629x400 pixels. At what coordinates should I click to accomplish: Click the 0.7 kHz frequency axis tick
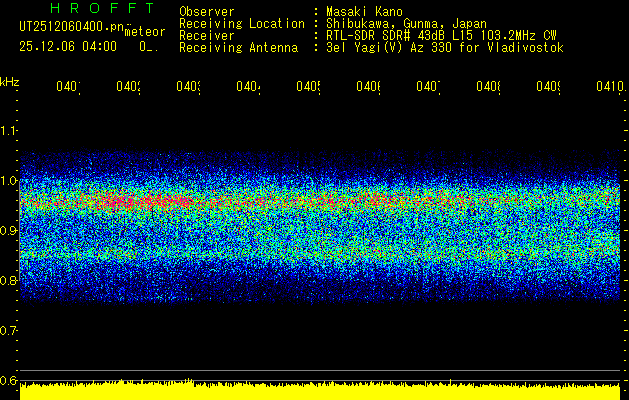(x=9, y=331)
